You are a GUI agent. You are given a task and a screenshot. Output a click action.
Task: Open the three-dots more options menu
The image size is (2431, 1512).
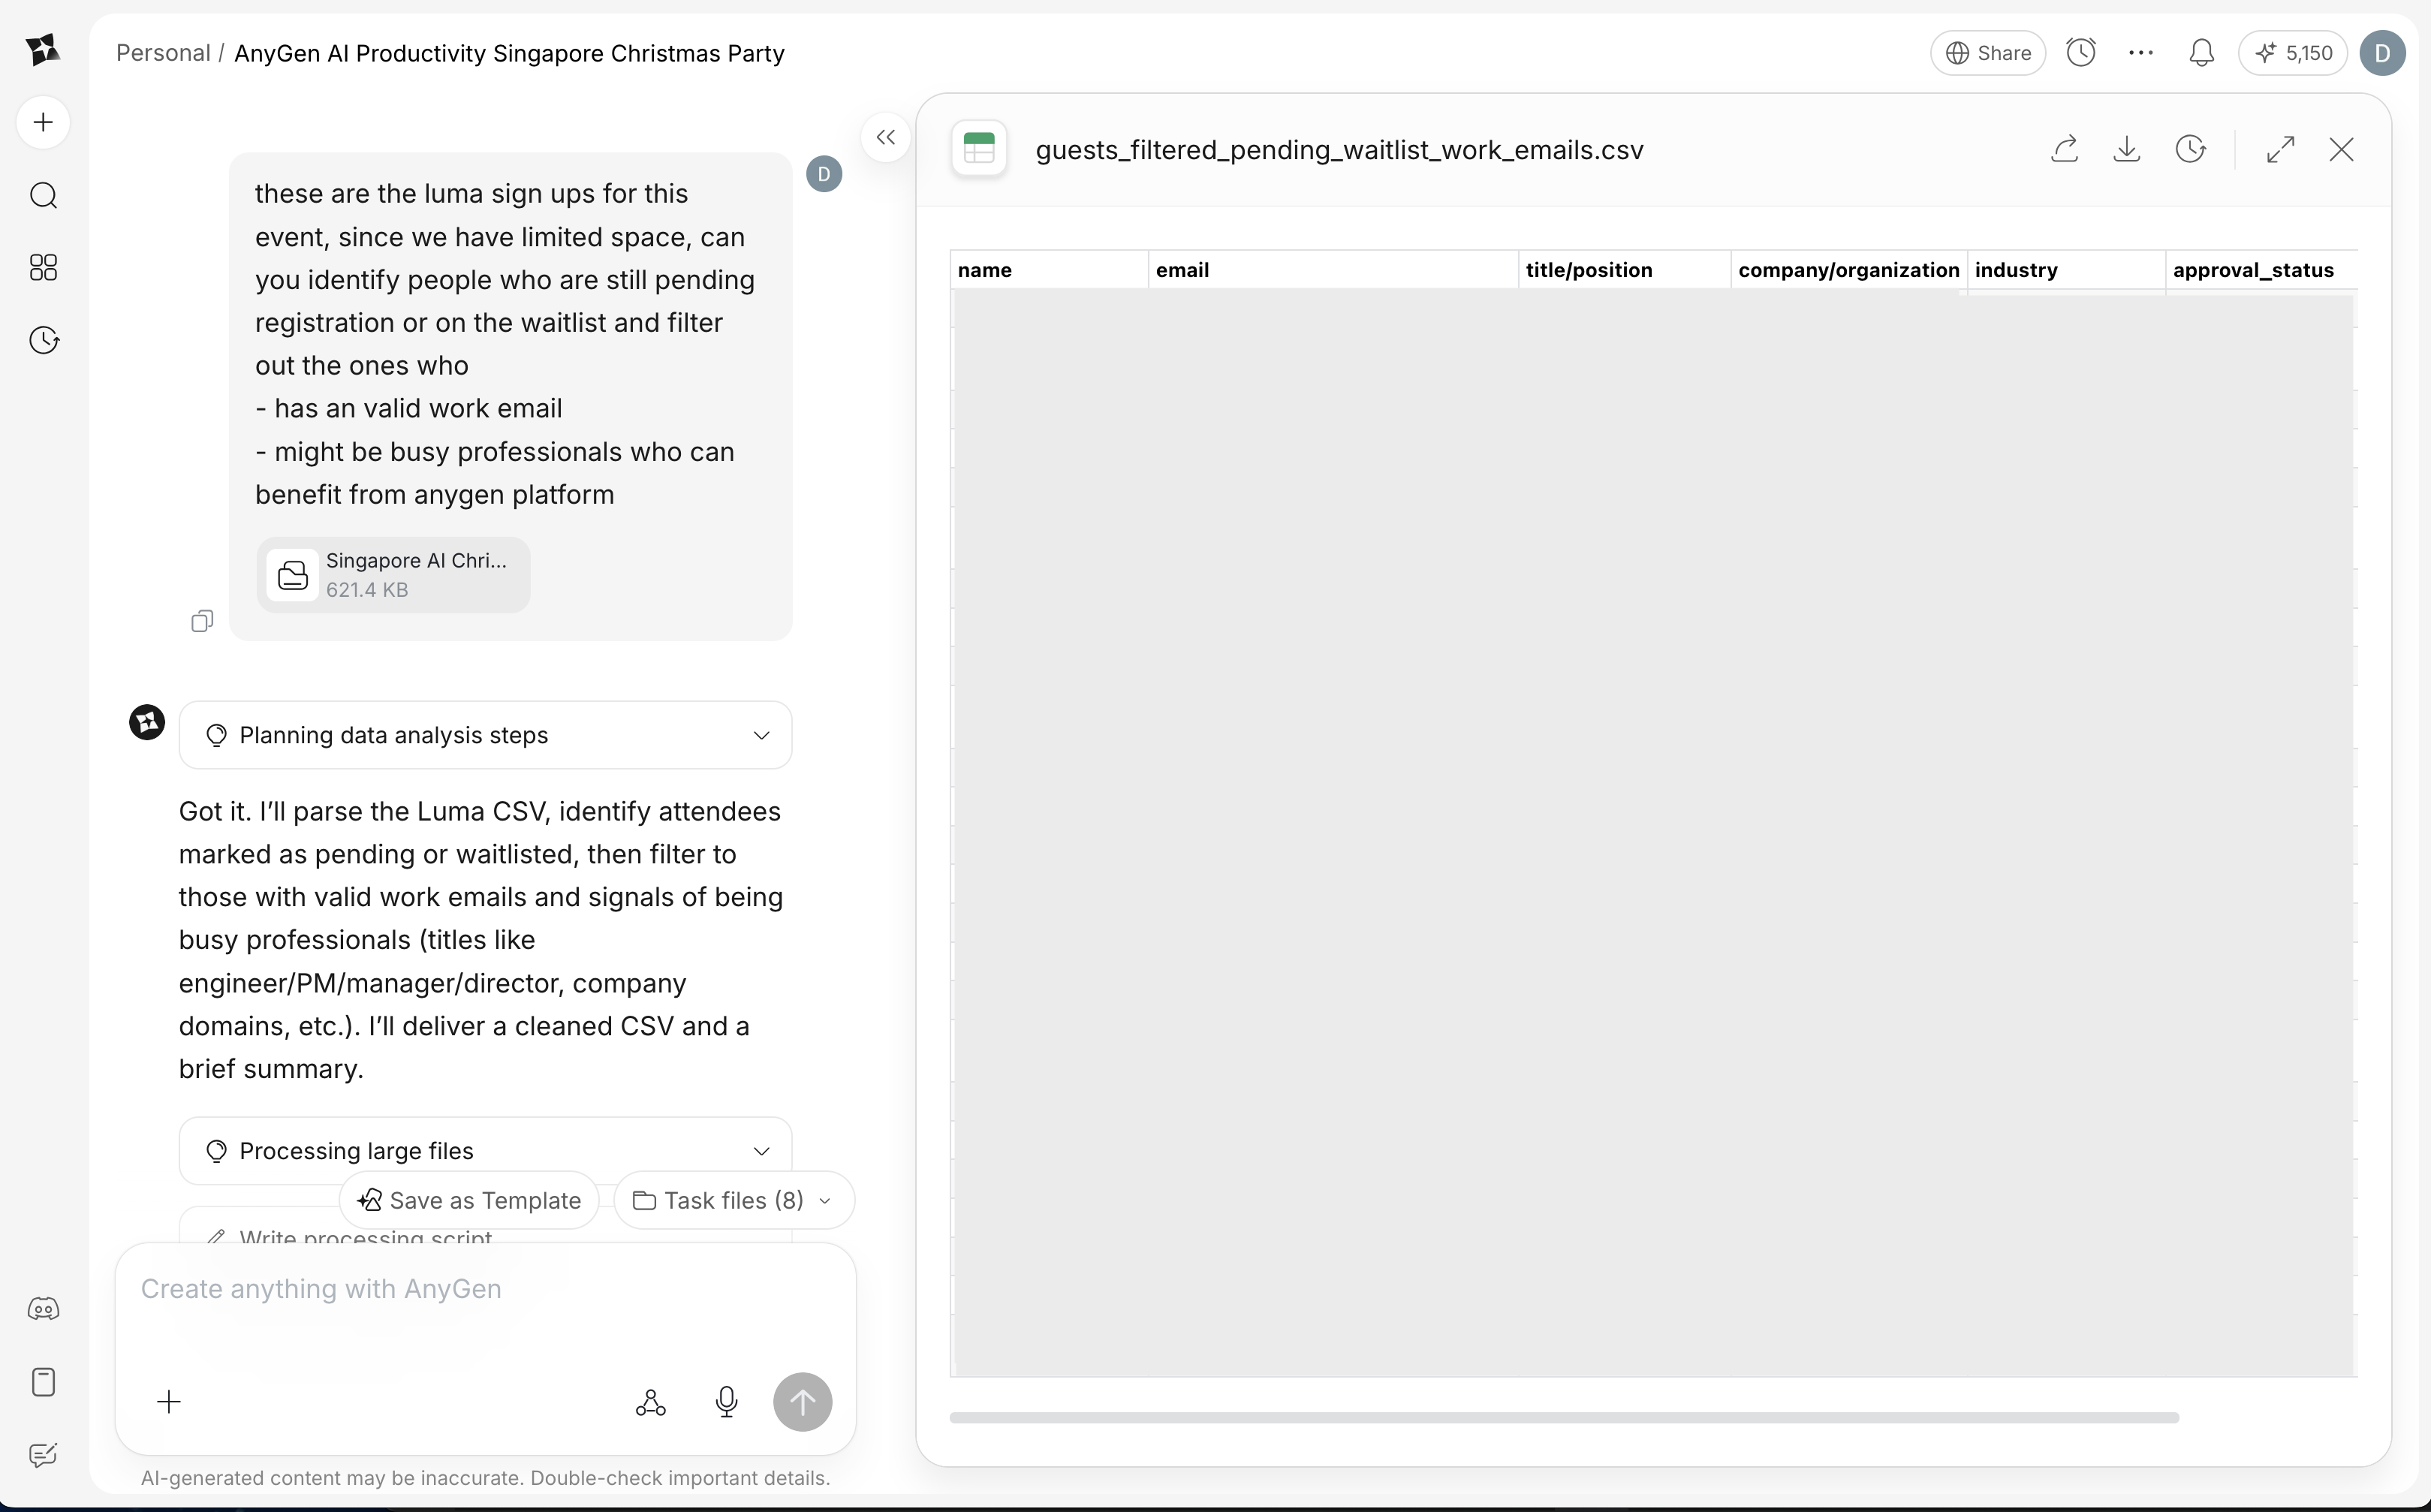click(2141, 53)
